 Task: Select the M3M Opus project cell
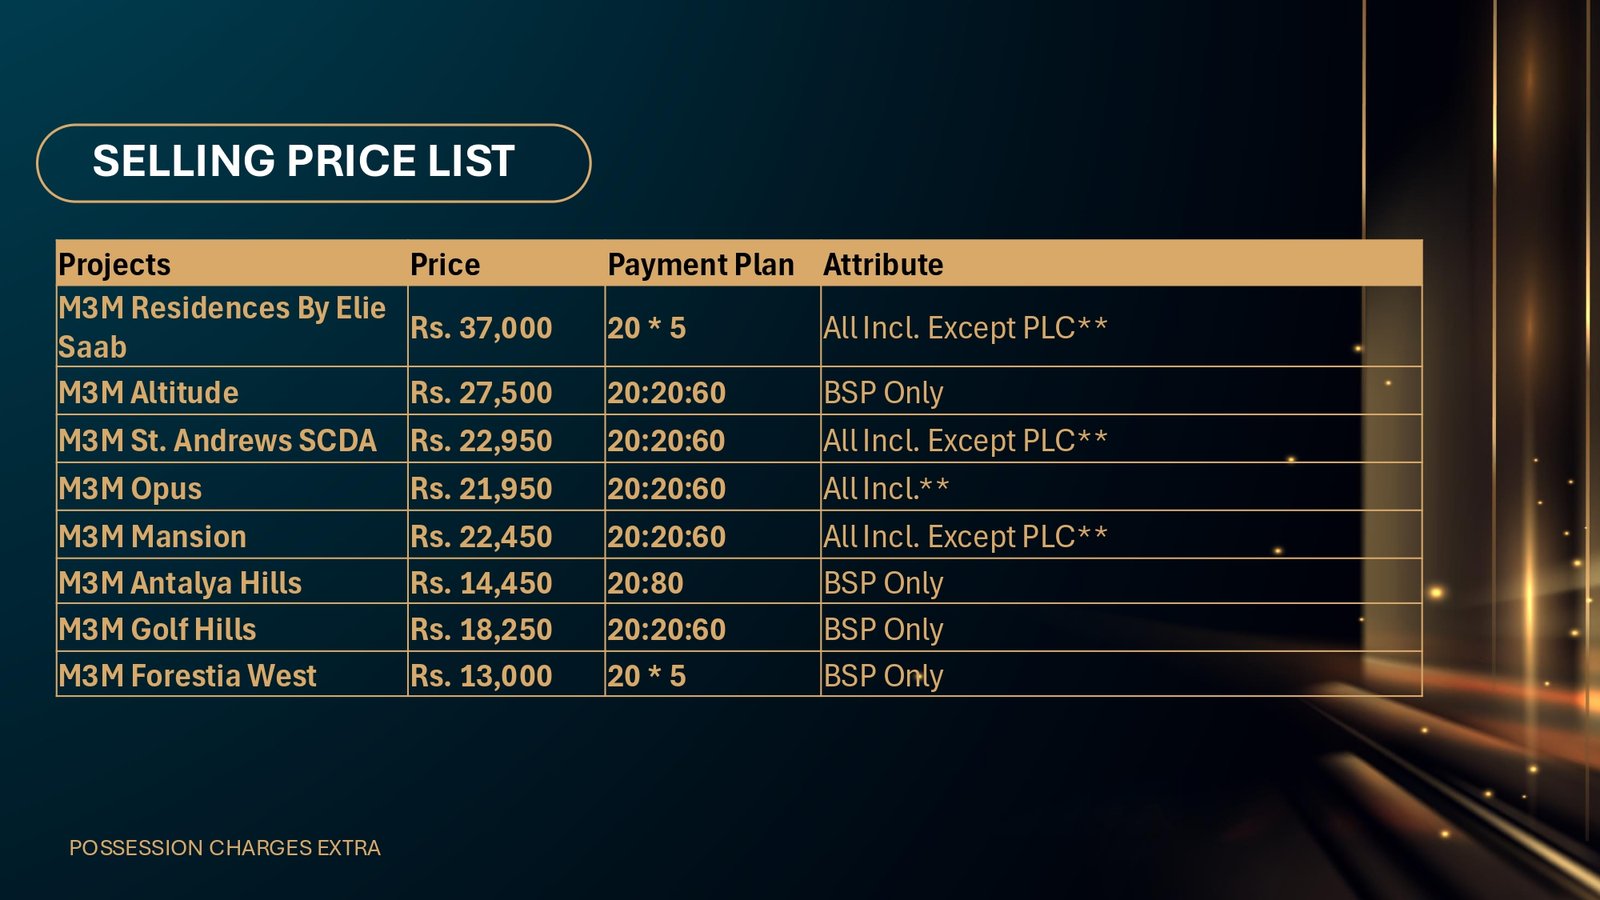(130, 489)
